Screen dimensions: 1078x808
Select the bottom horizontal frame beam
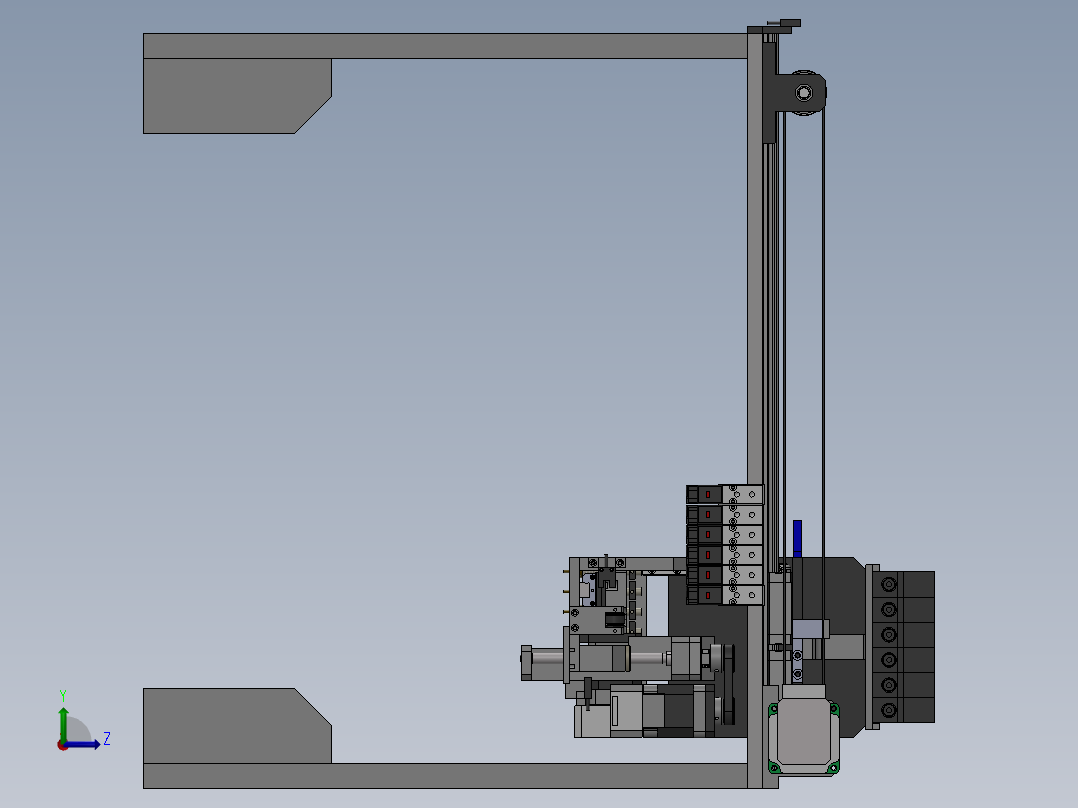click(445, 776)
